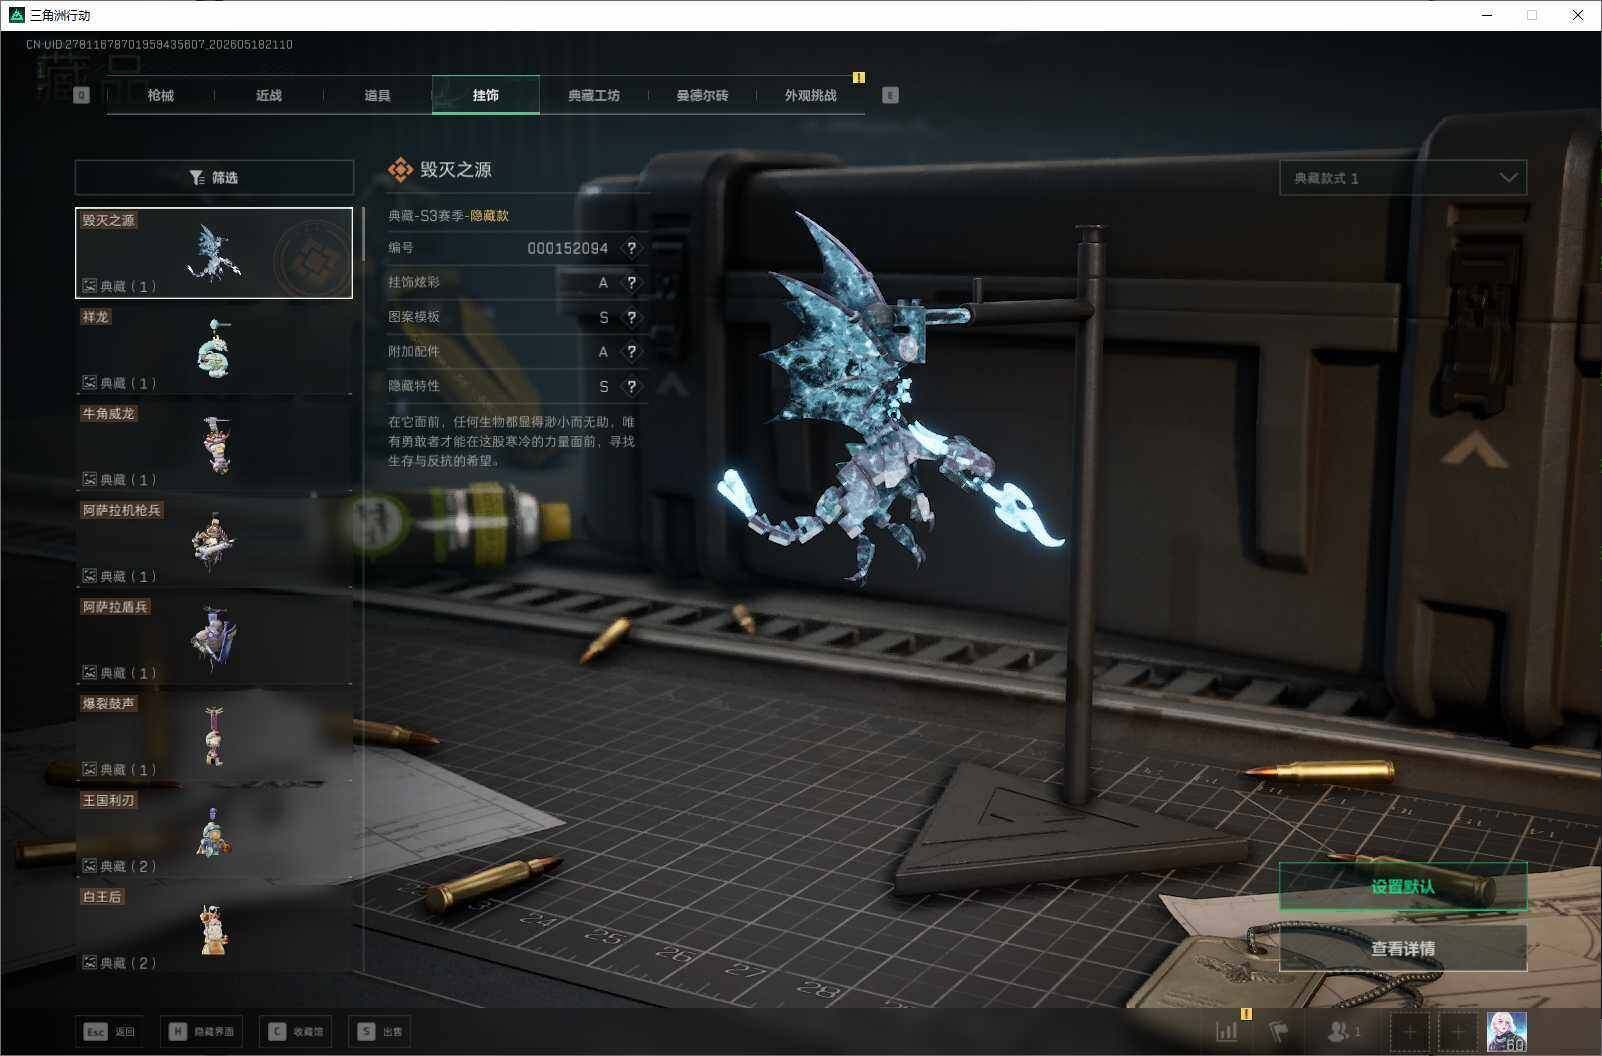
Task: Open the friends list icon
Action: coord(1343,1031)
